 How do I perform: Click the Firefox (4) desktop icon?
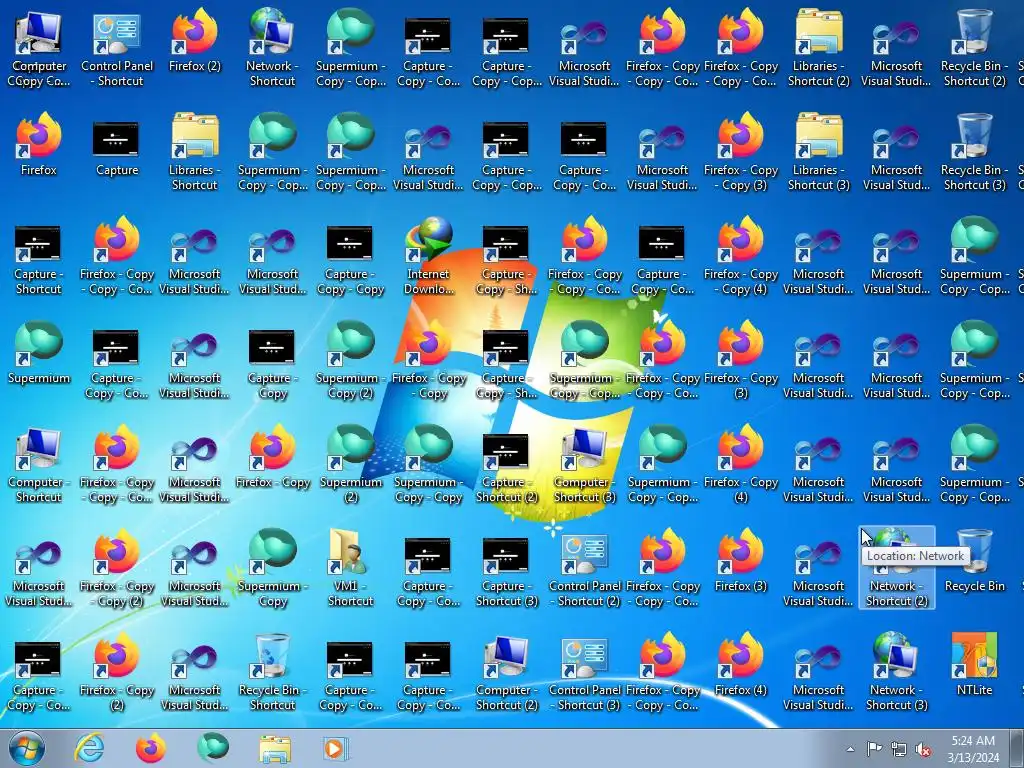point(741,665)
